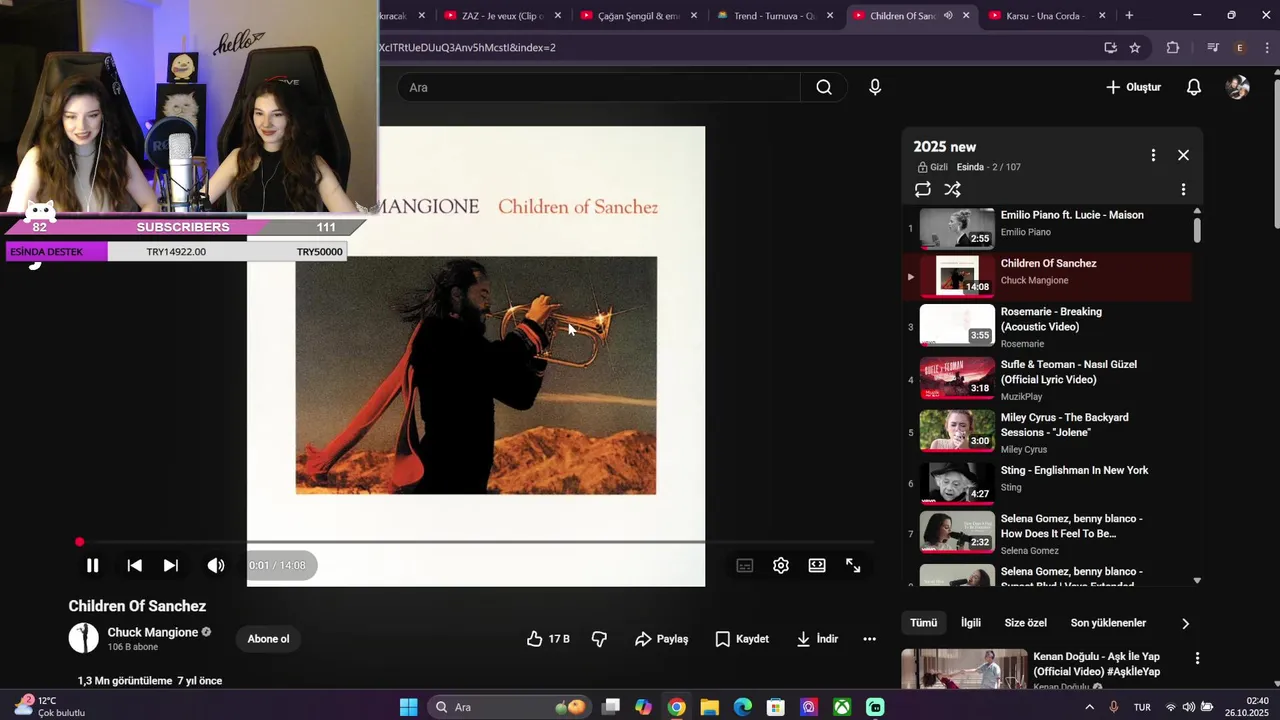Switch to Trend - Turnuva tab
Screen dimensions: 1280x720
coord(772,15)
